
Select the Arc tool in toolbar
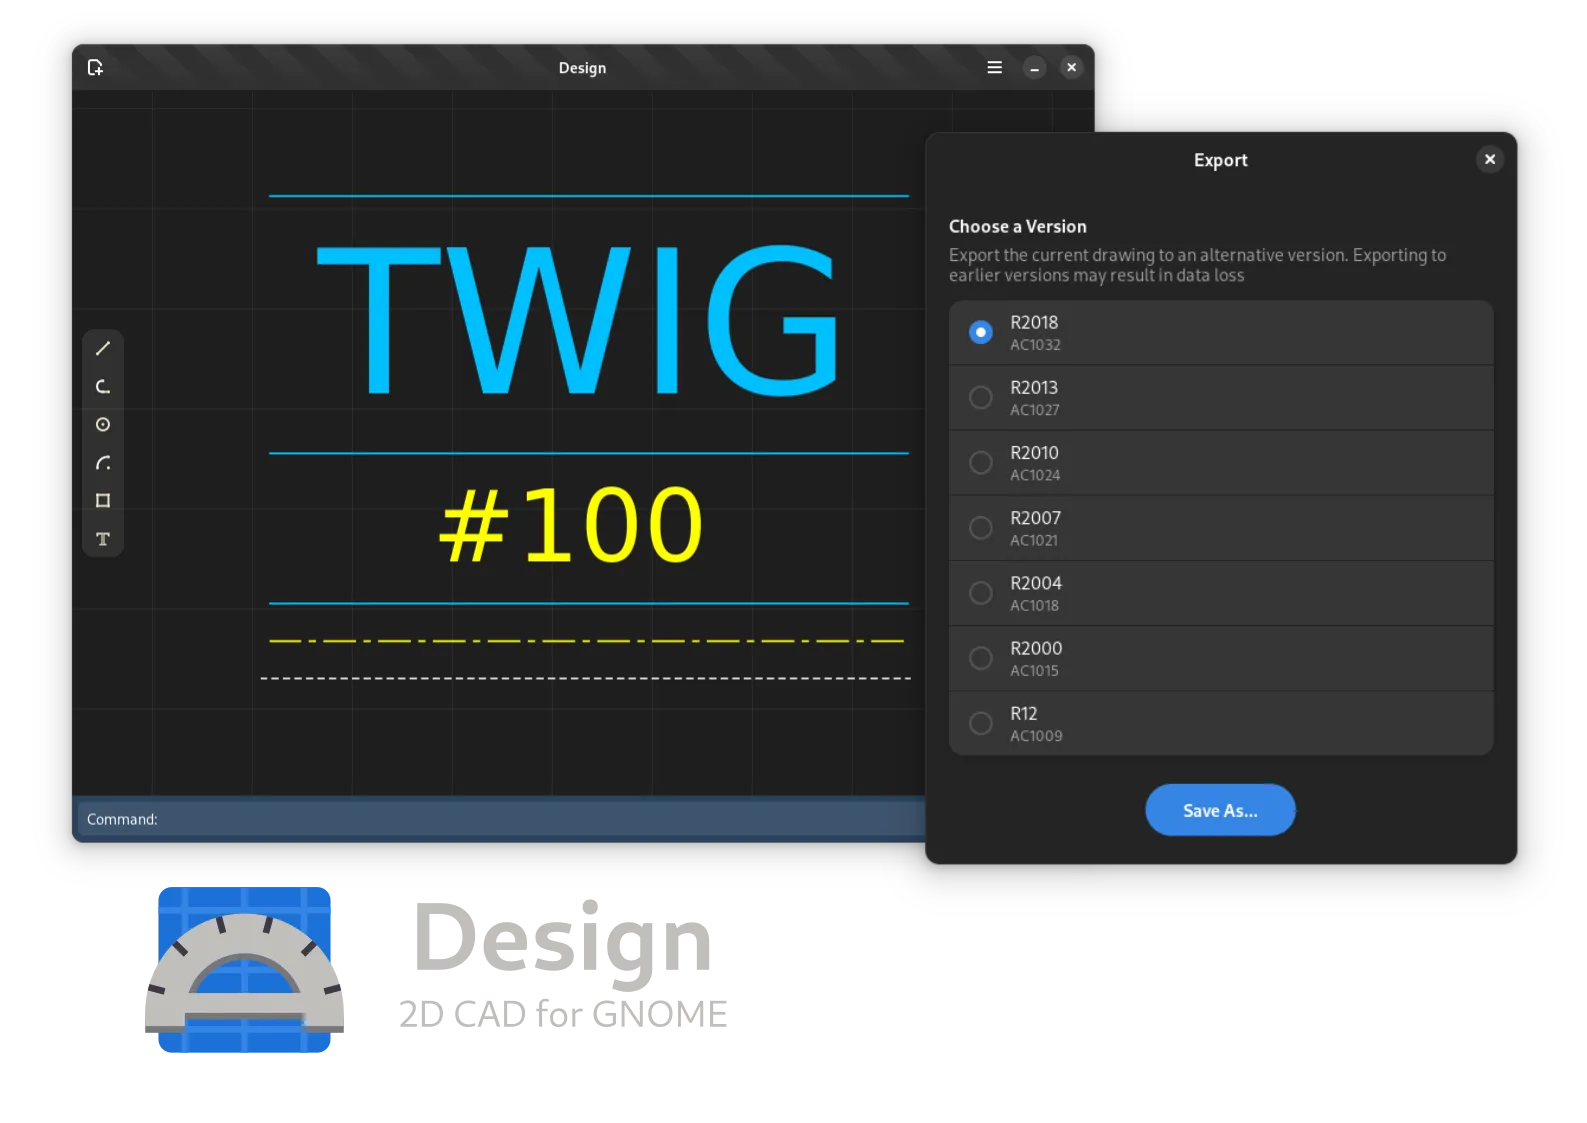click(103, 387)
